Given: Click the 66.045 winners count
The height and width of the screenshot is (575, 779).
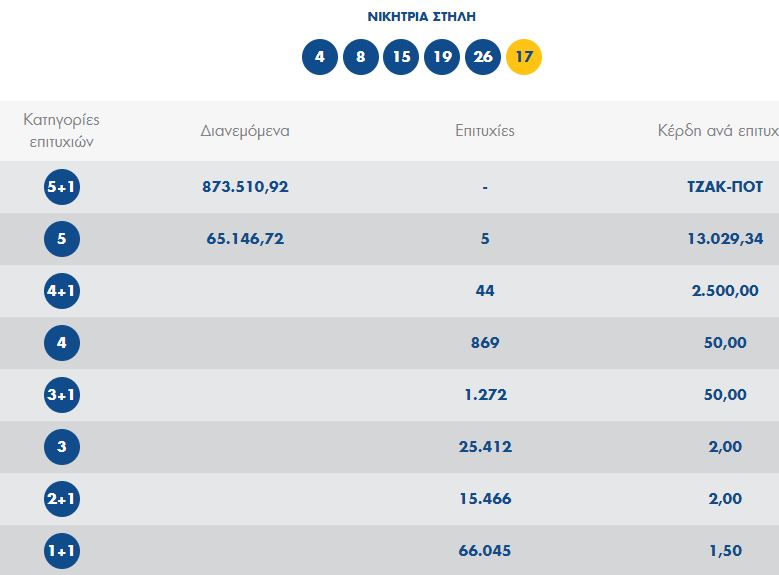Looking at the screenshot, I should pyautogui.click(x=484, y=551).
